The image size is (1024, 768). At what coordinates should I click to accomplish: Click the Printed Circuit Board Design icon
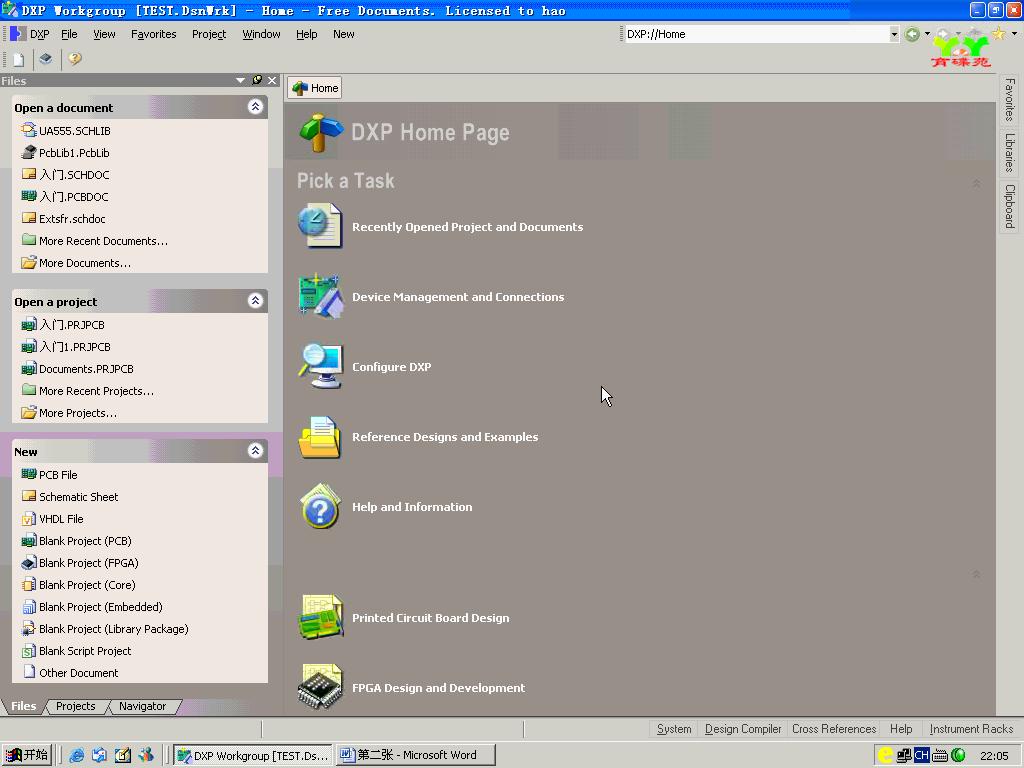click(x=320, y=616)
